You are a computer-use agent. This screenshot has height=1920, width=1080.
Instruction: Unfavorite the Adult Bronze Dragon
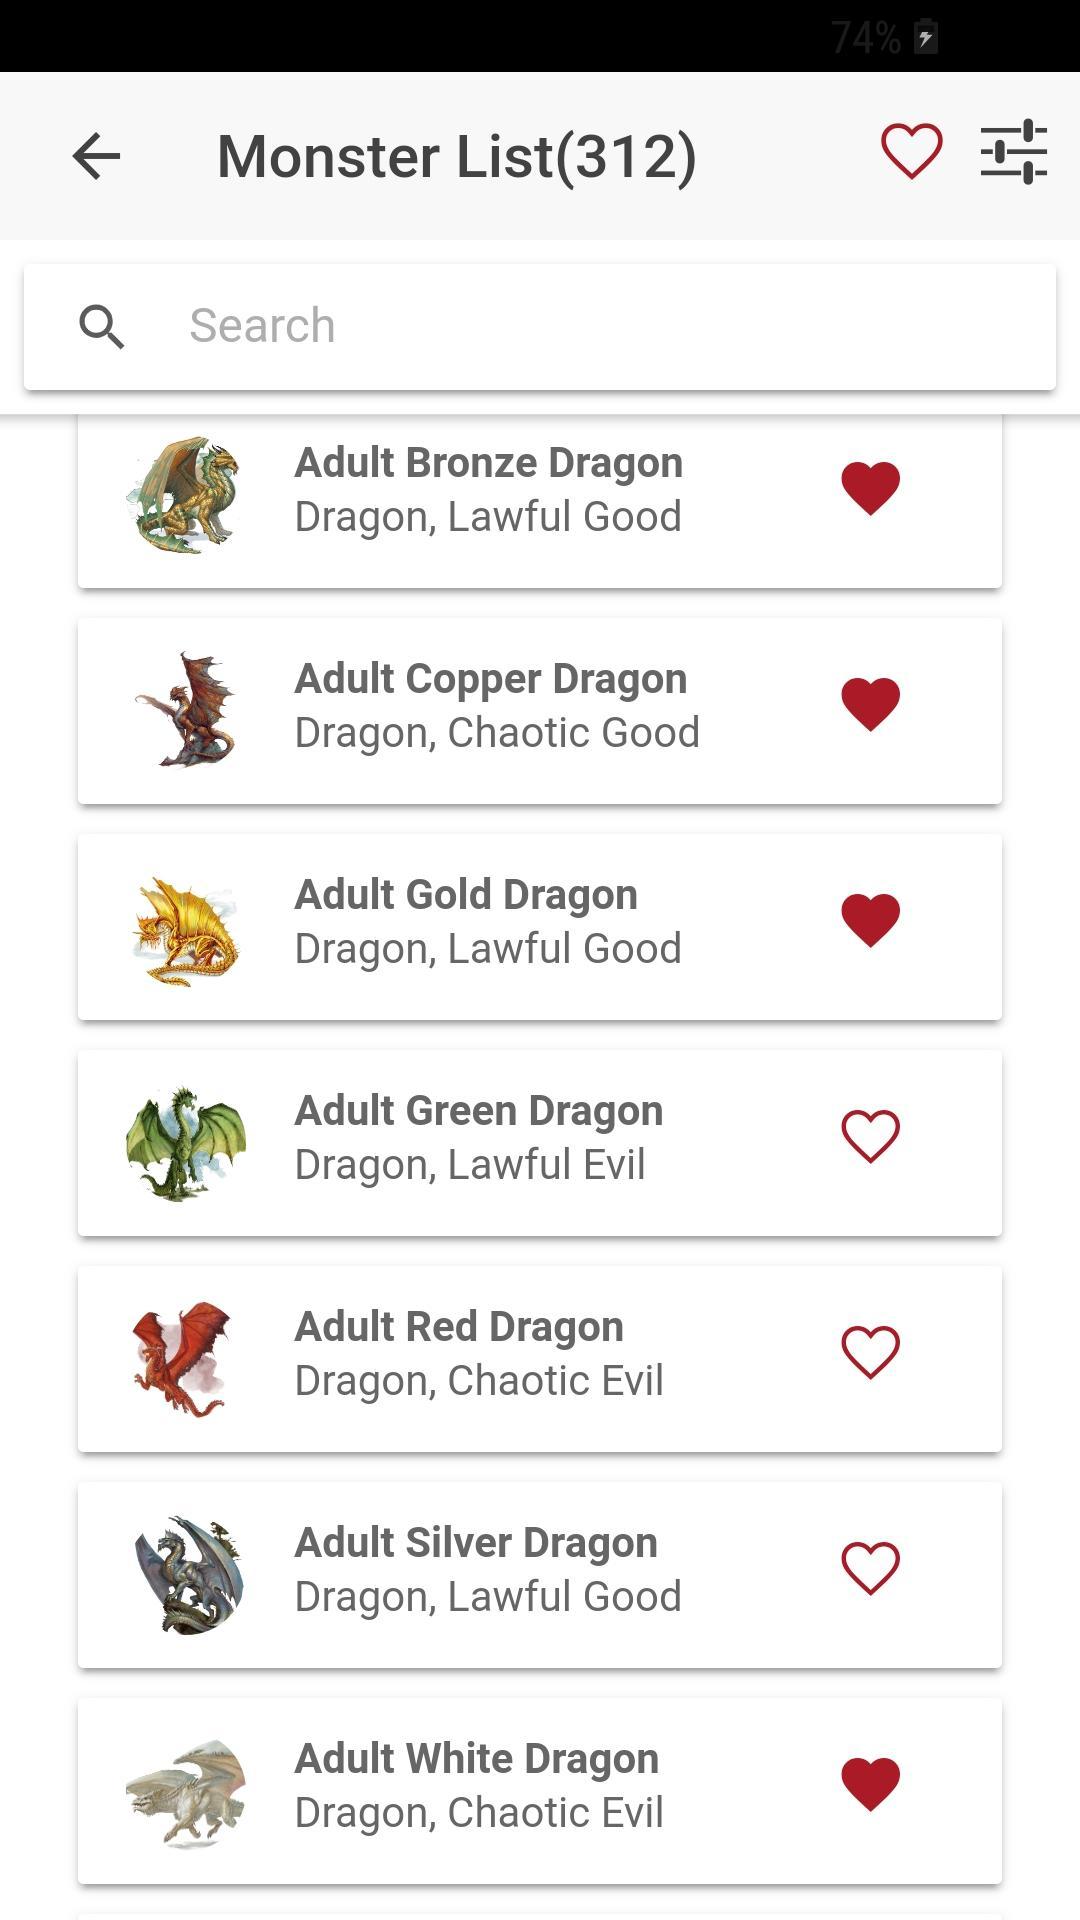click(870, 488)
